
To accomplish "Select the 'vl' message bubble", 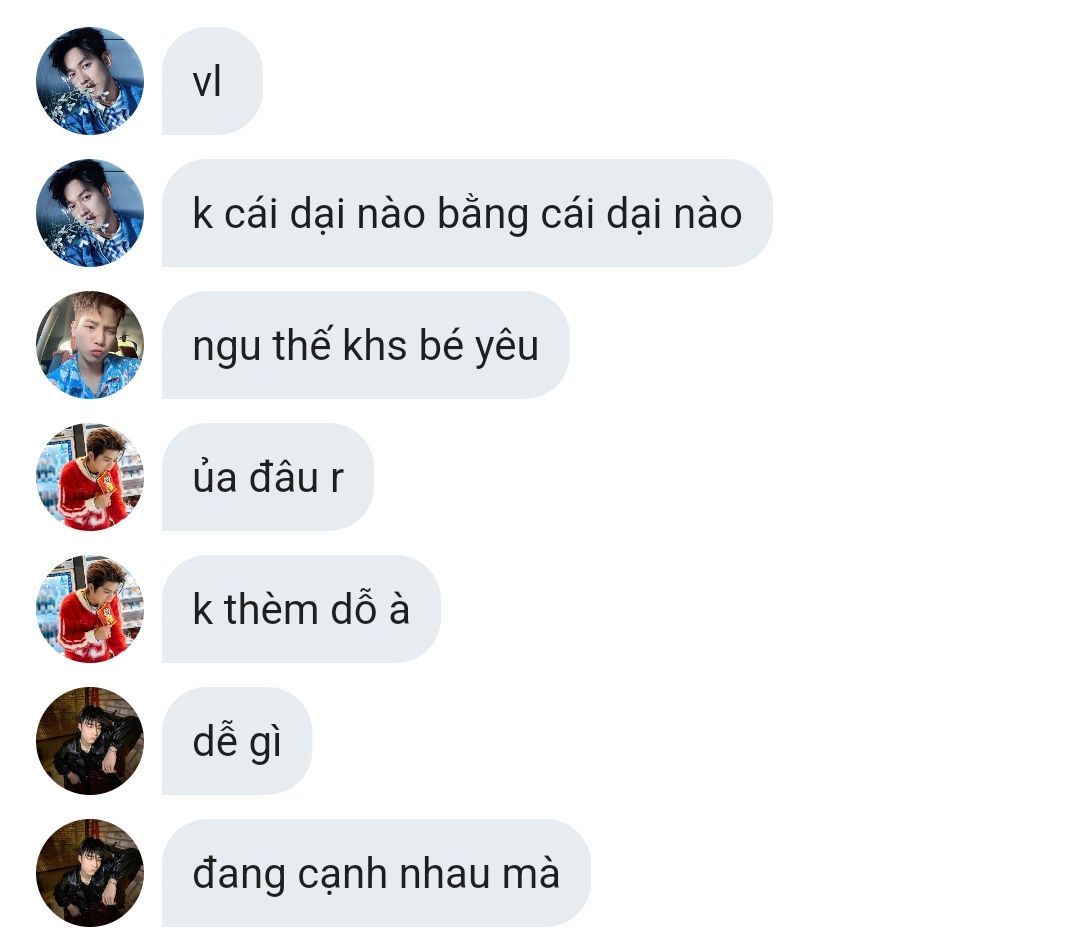I will point(212,81).
